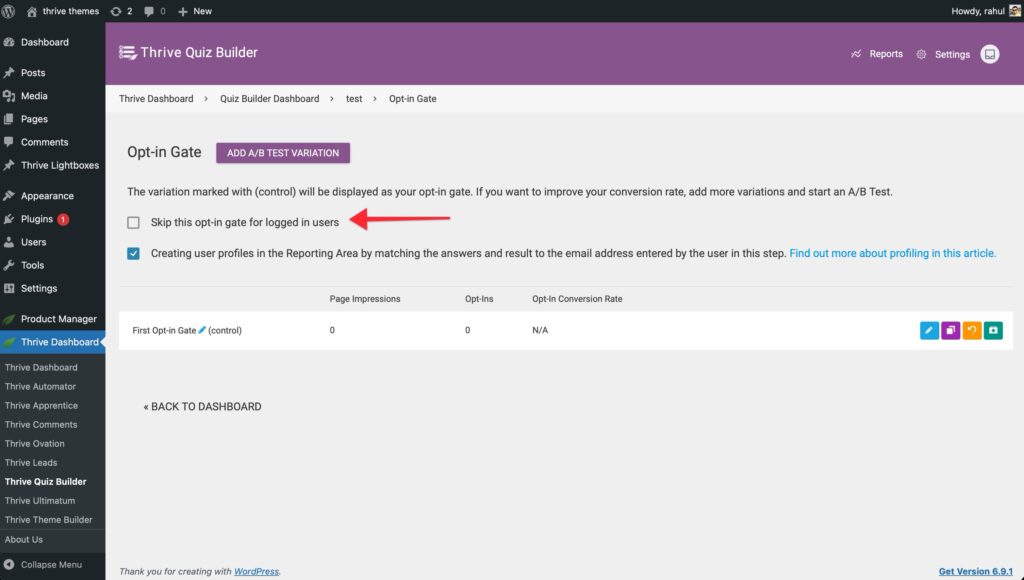Click the updates icon in admin bar
This screenshot has width=1024, height=580.
(x=122, y=11)
